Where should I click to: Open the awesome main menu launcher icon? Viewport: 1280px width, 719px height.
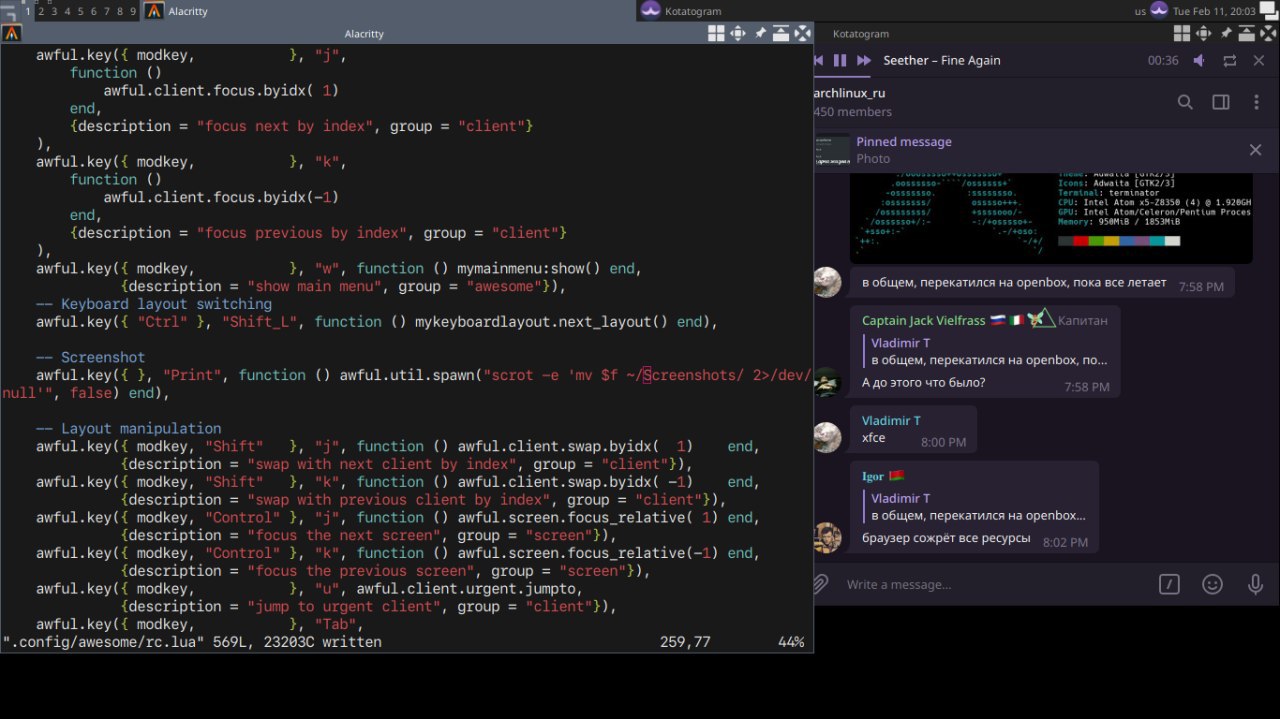coord(10,11)
